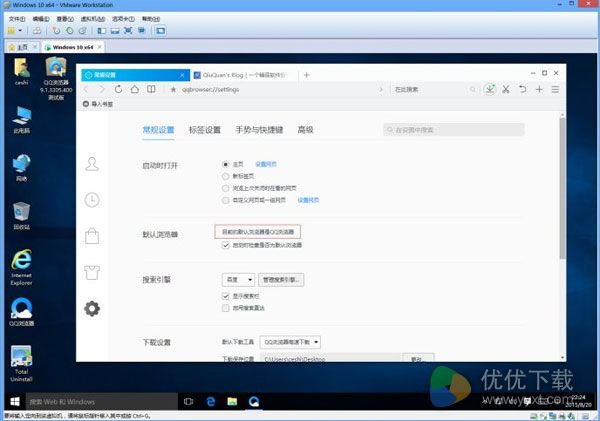Open the hamburger main menu
600x421 pixels.
coord(555,89)
